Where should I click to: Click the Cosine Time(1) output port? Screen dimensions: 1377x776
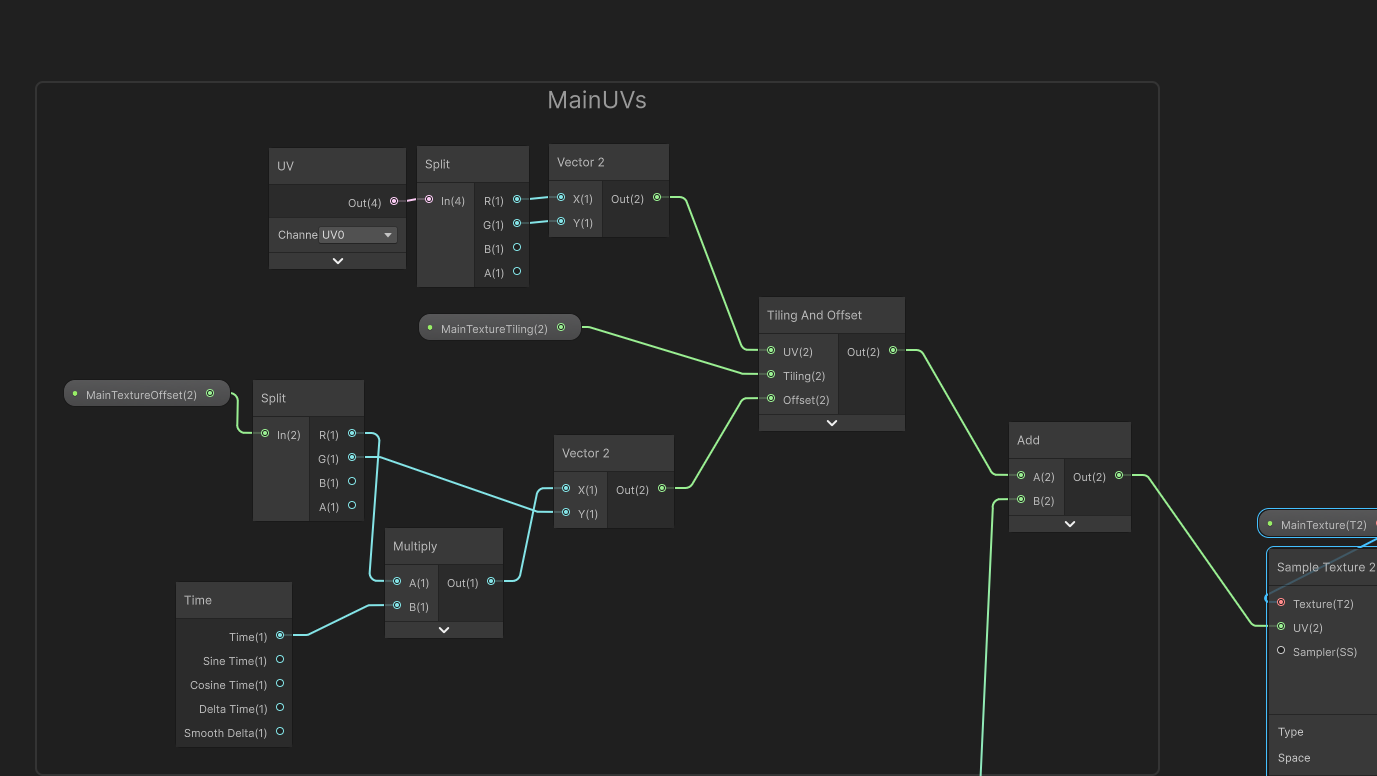click(280, 684)
